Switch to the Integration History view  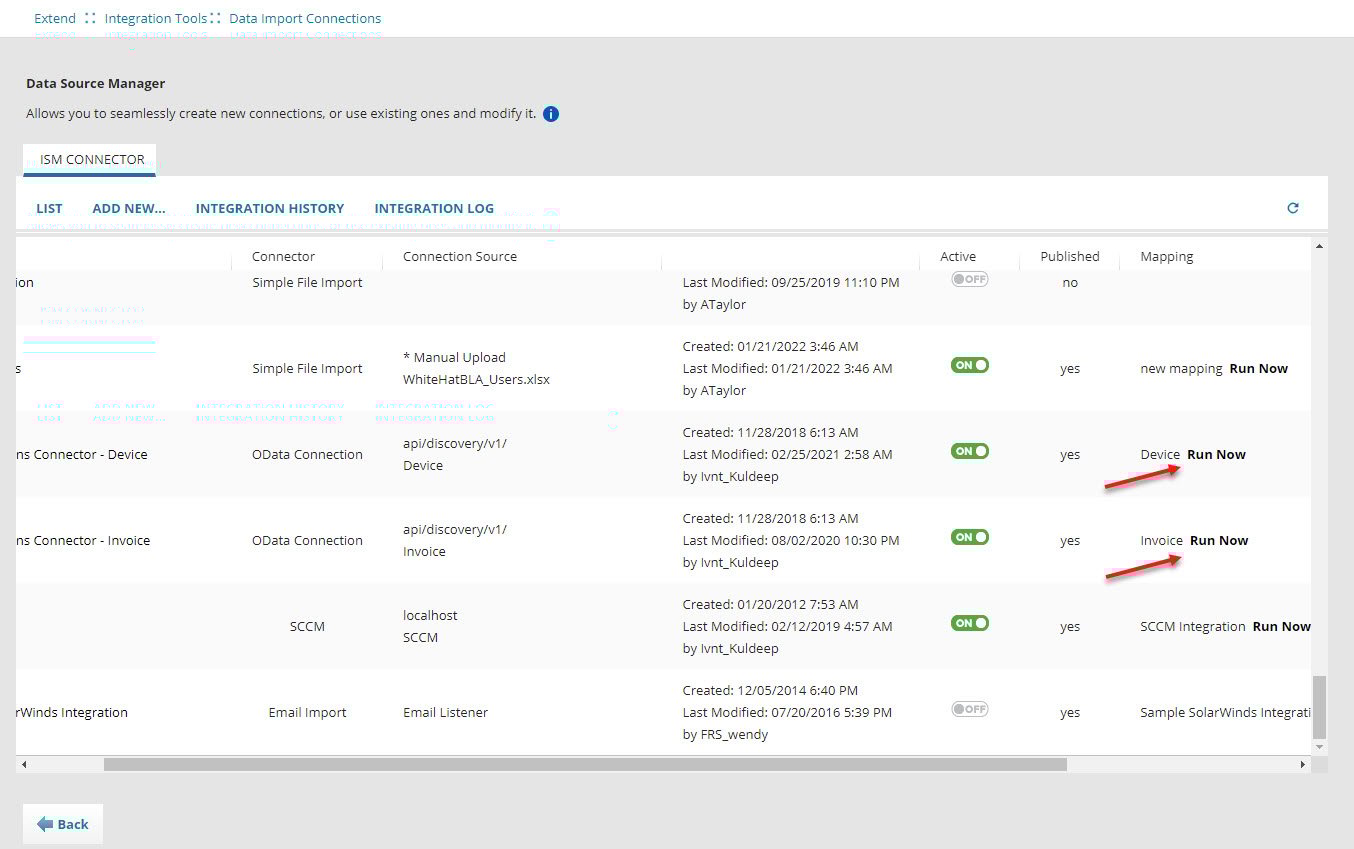(270, 209)
